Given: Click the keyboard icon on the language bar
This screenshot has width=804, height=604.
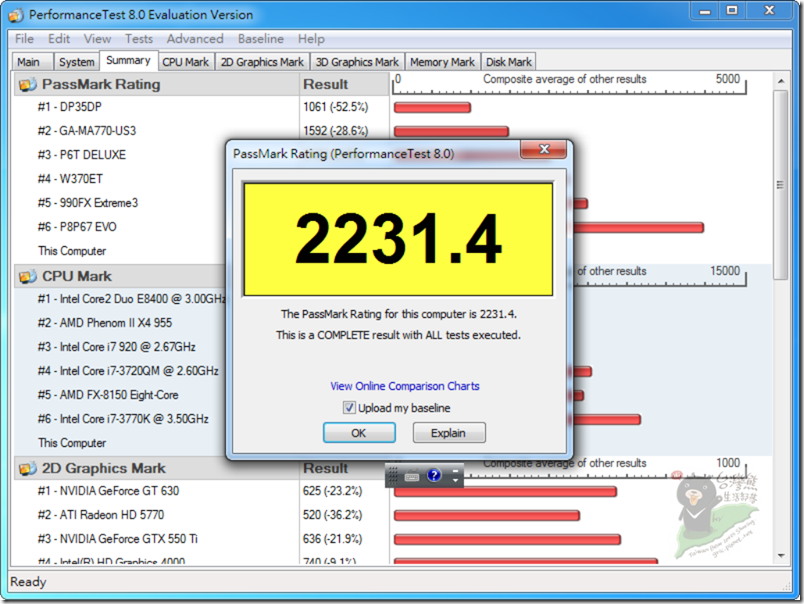Looking at the screenshot, I should [x=412, y=477].
